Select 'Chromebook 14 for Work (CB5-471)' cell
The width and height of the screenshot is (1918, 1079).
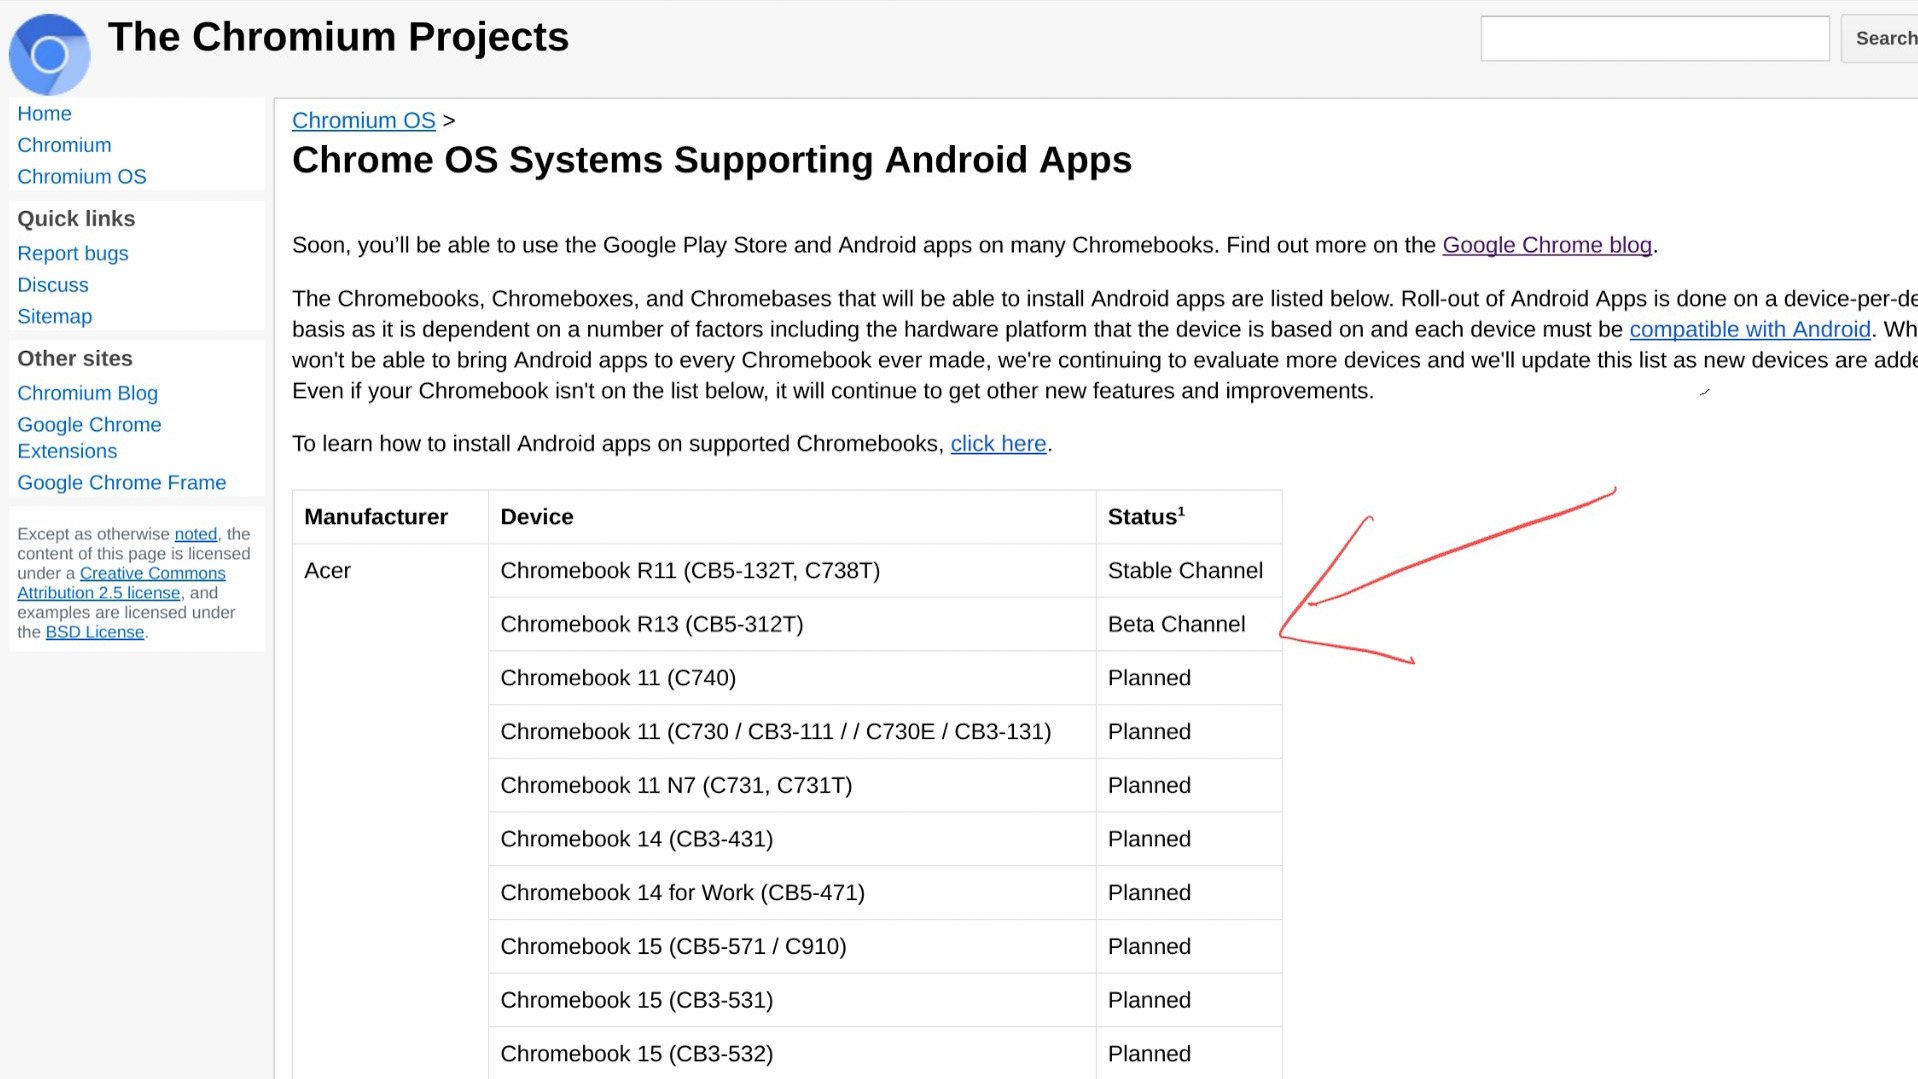pyautogui.click(x=792, y=893)
